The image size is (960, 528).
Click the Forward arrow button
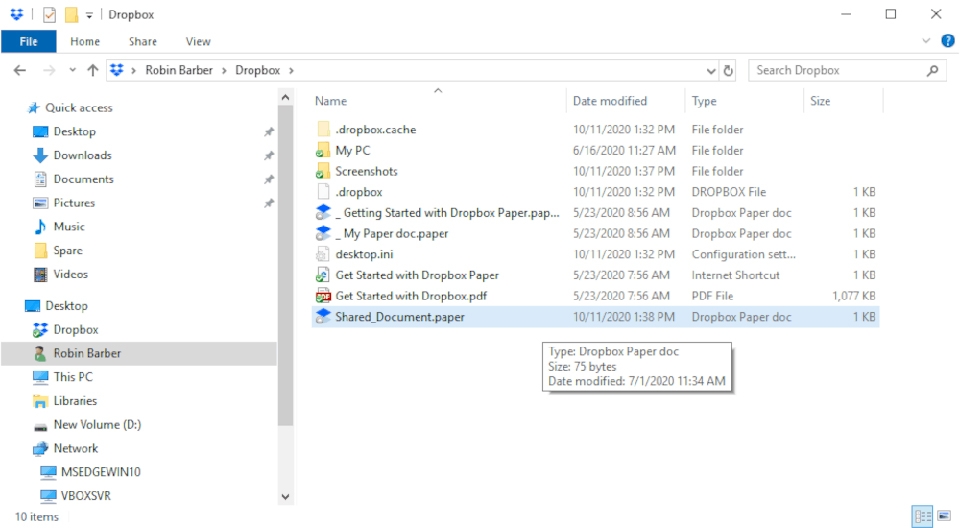49,70
